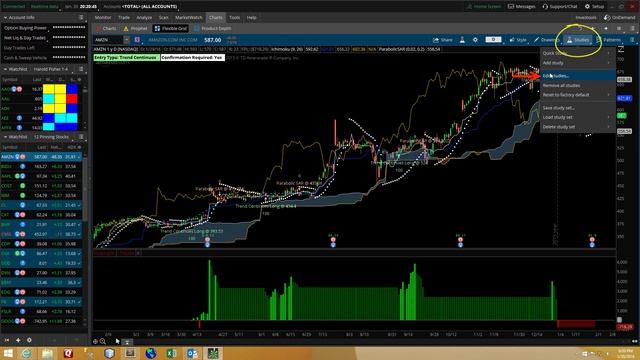Screen dimensions: 640x360
Task: Open the Flexible Grid sub-tab
Action: point(171,29)
